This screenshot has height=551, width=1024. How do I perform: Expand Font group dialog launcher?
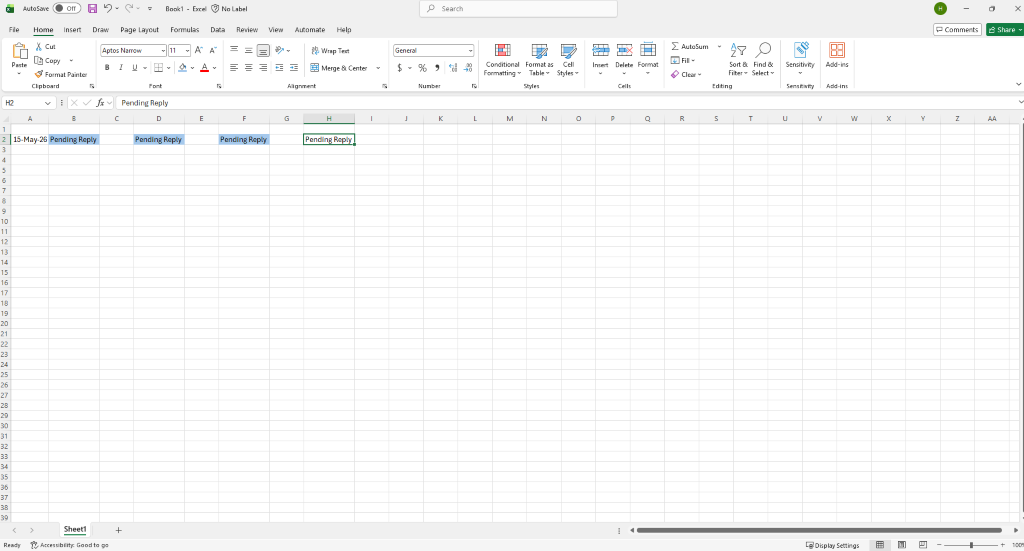coord(219,86)
